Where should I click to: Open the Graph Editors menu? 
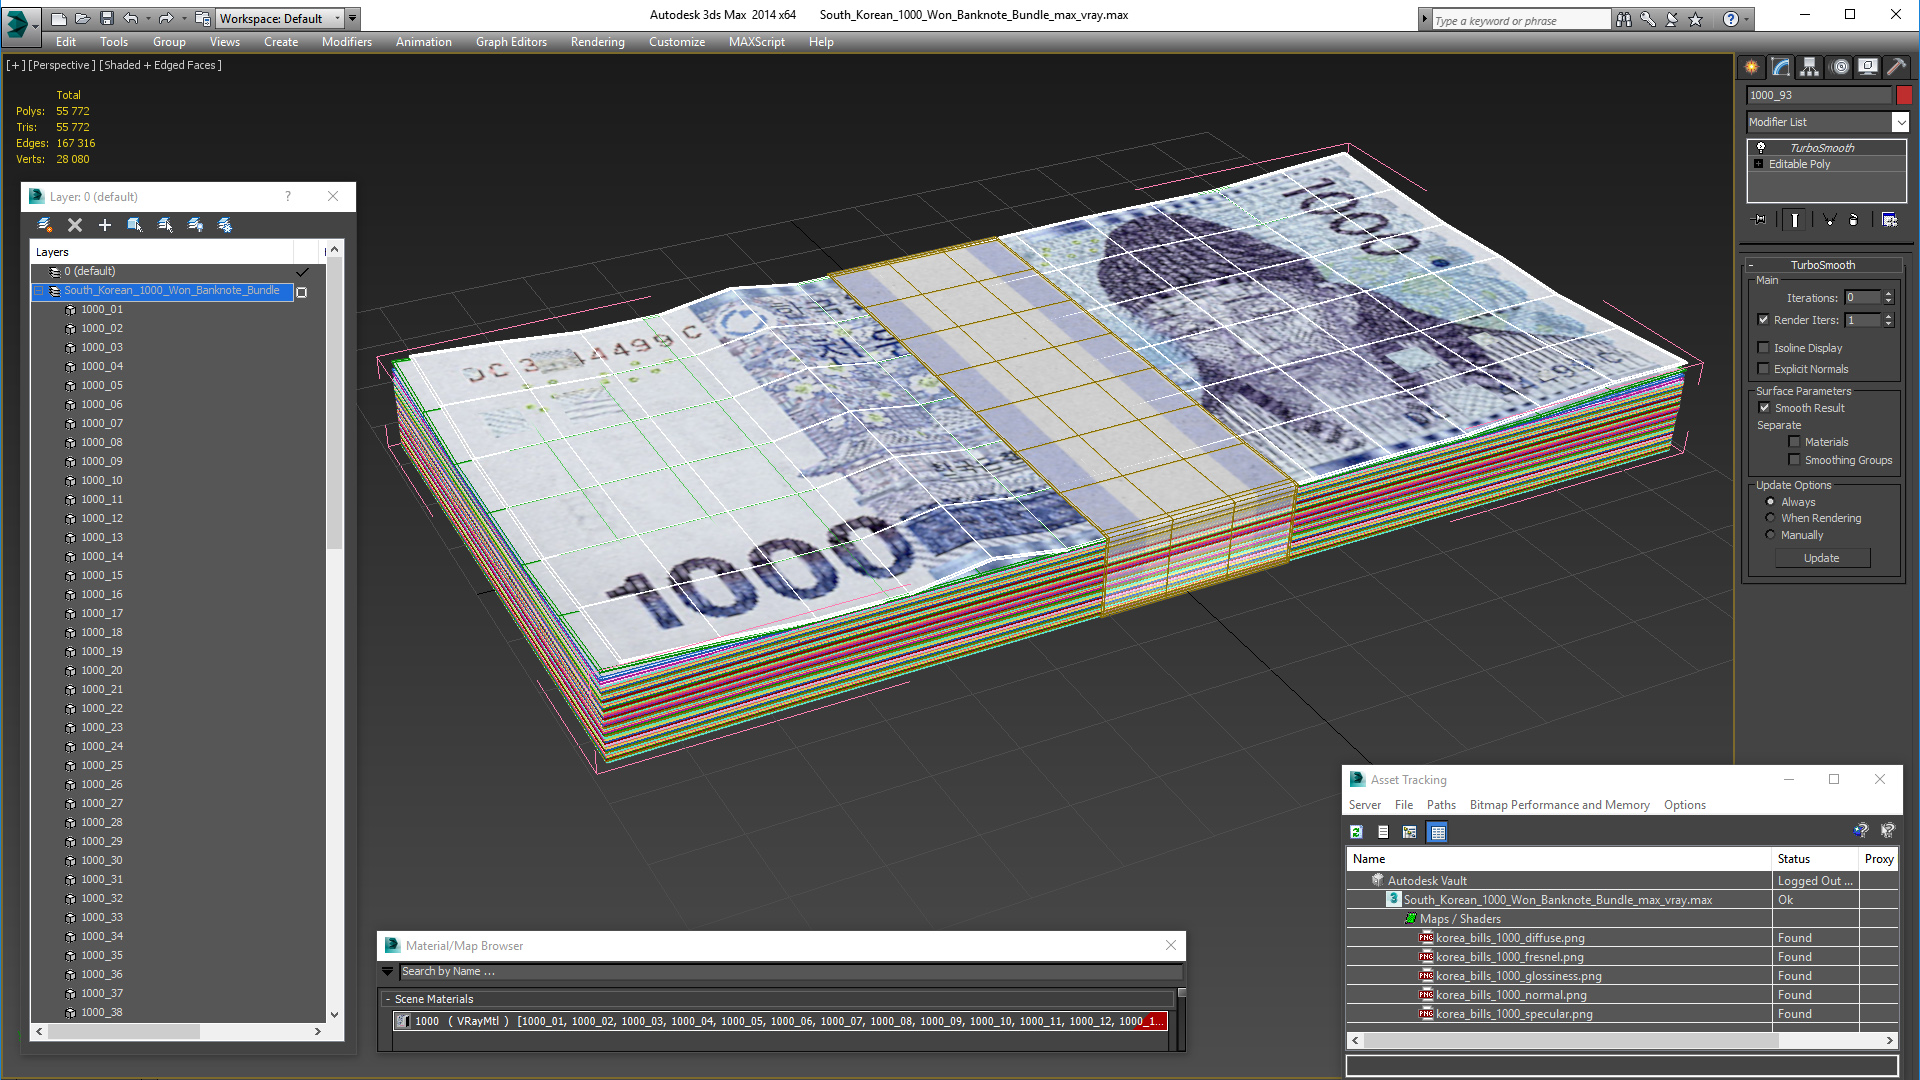coord(511,42)
